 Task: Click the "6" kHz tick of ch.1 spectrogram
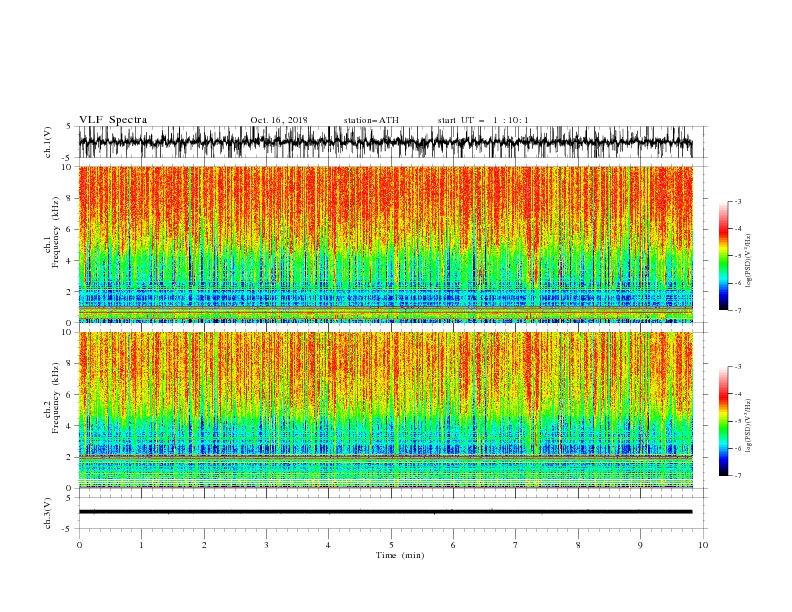pos(69,229)
